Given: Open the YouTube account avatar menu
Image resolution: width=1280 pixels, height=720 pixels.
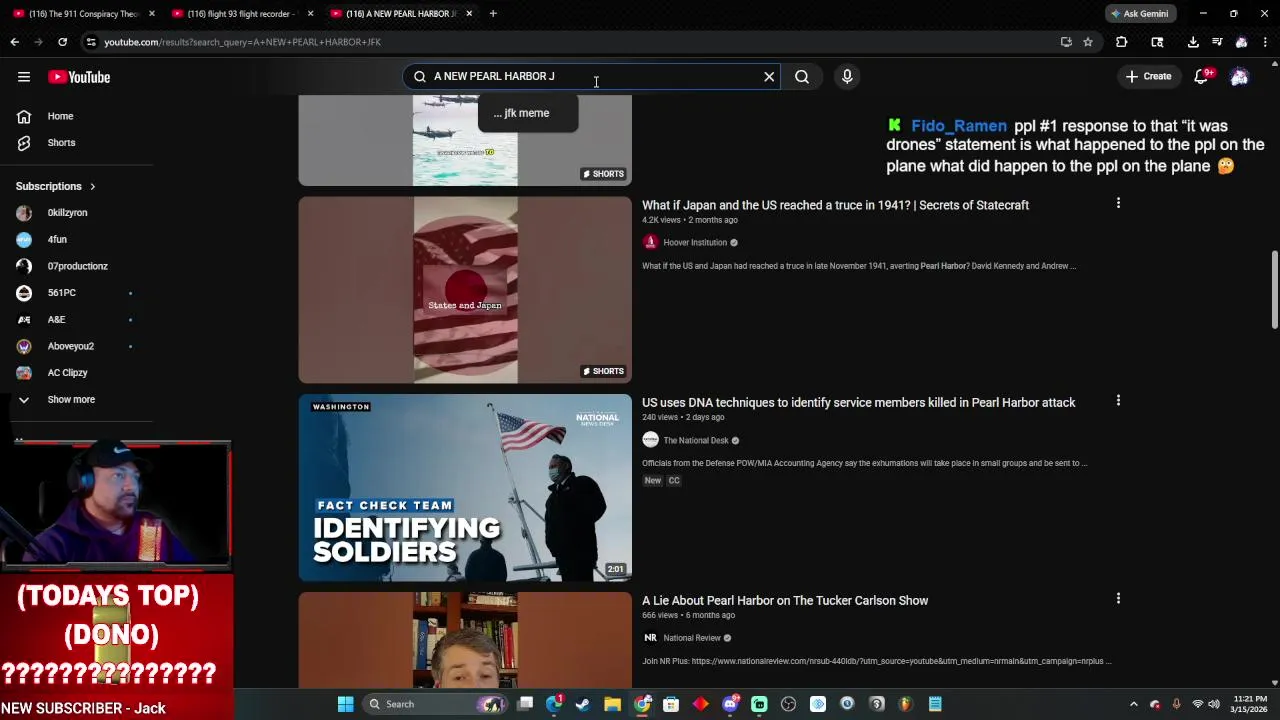Looking at the screenshot, I should point(1239,77).
